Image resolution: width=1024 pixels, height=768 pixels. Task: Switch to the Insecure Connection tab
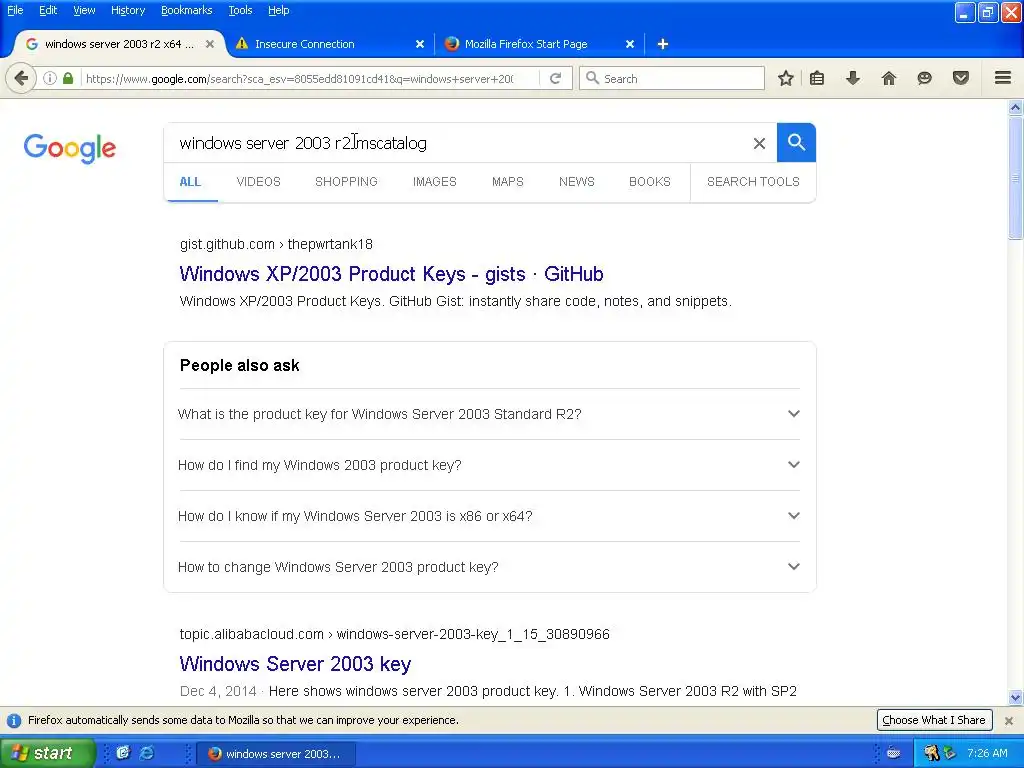tap(330, 44)
